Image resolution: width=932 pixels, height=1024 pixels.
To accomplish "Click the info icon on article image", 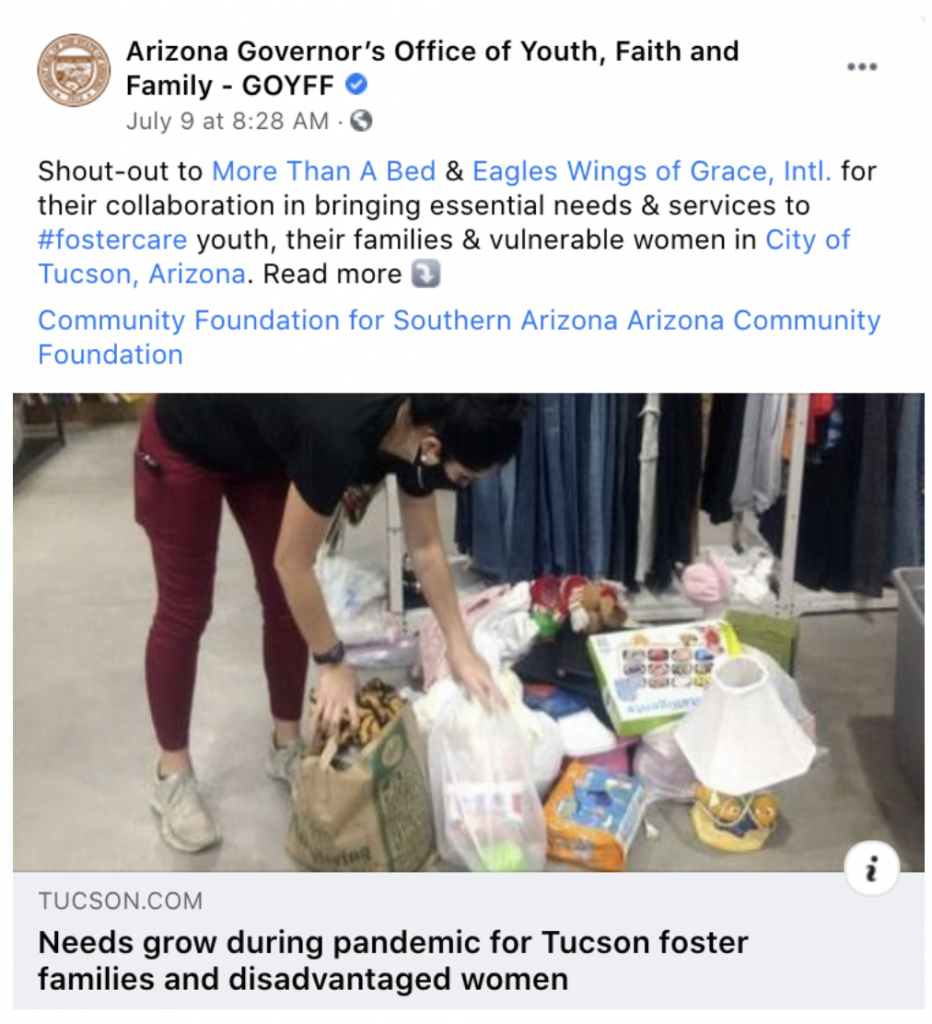I will coord(871,869).
